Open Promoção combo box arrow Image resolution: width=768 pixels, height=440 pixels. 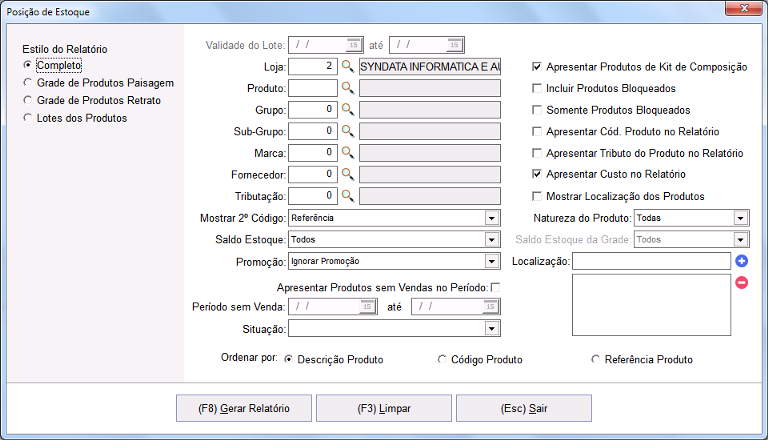coord(492,261)
